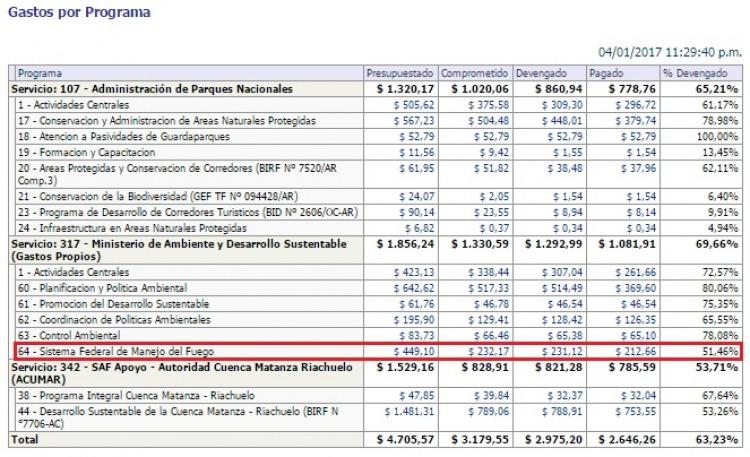Screen dimensions: 750x457
Task: Select the $ 90,14 presupuestado amount
Action: (x=417, y=212)
